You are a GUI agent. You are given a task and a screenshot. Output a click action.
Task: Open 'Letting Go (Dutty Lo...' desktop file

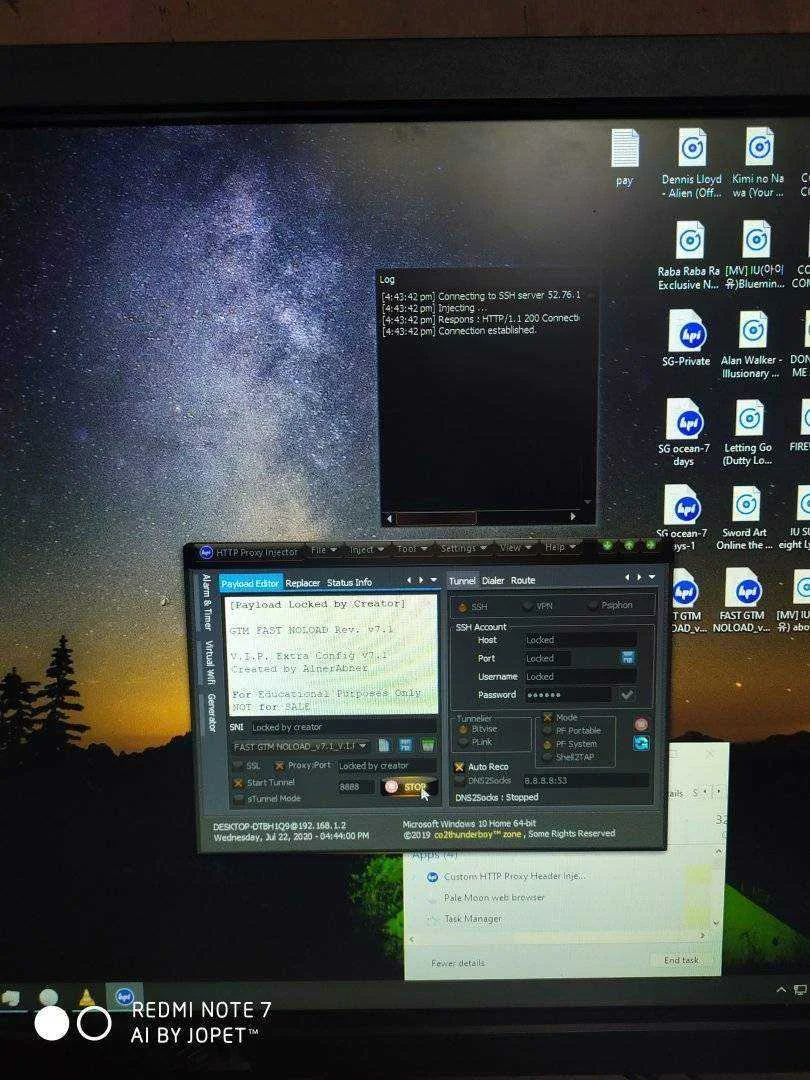click(x=748, y=432)
